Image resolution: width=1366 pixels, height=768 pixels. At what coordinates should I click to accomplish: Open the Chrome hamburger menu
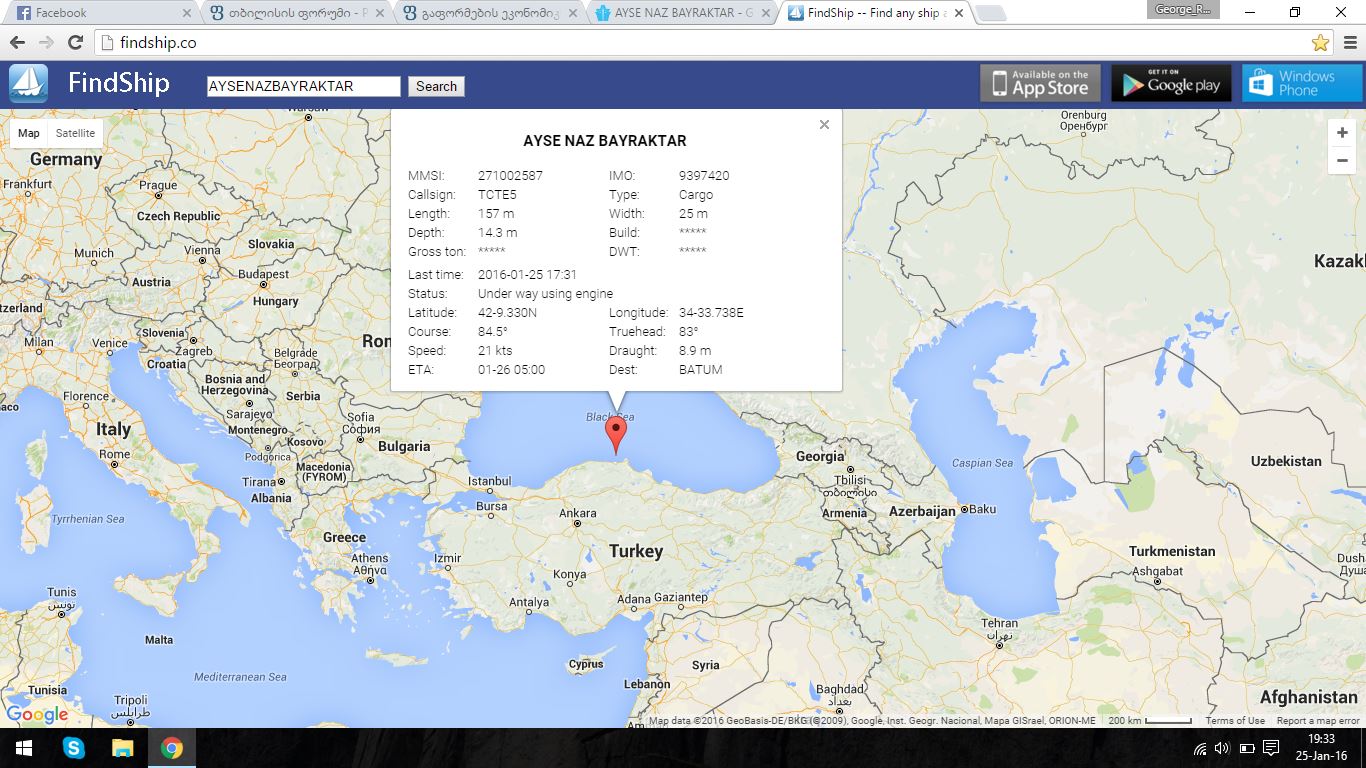[1350, 43]
